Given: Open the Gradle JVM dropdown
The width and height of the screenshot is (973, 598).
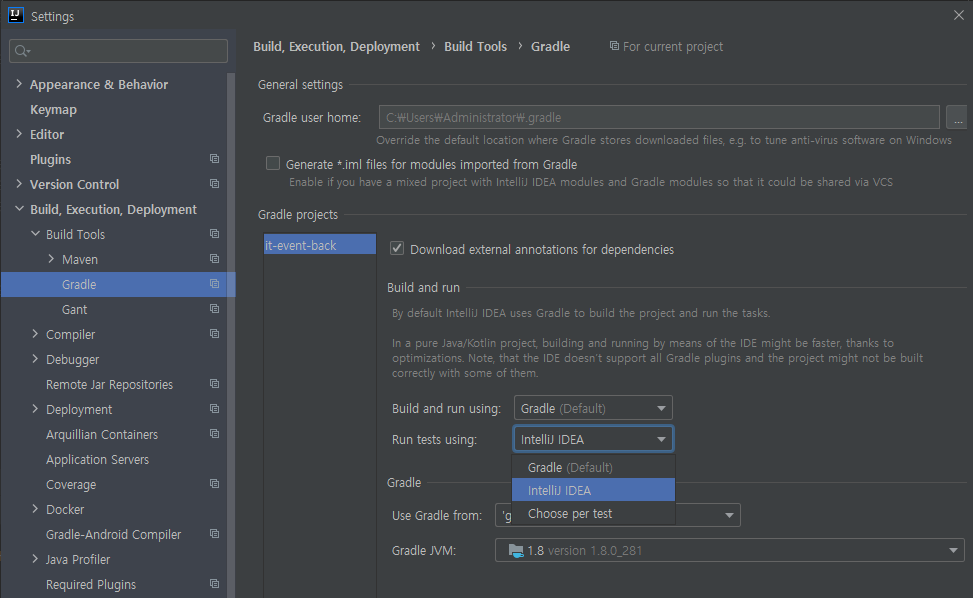Looking at the screenshot, I should click(x=730, y=550).
